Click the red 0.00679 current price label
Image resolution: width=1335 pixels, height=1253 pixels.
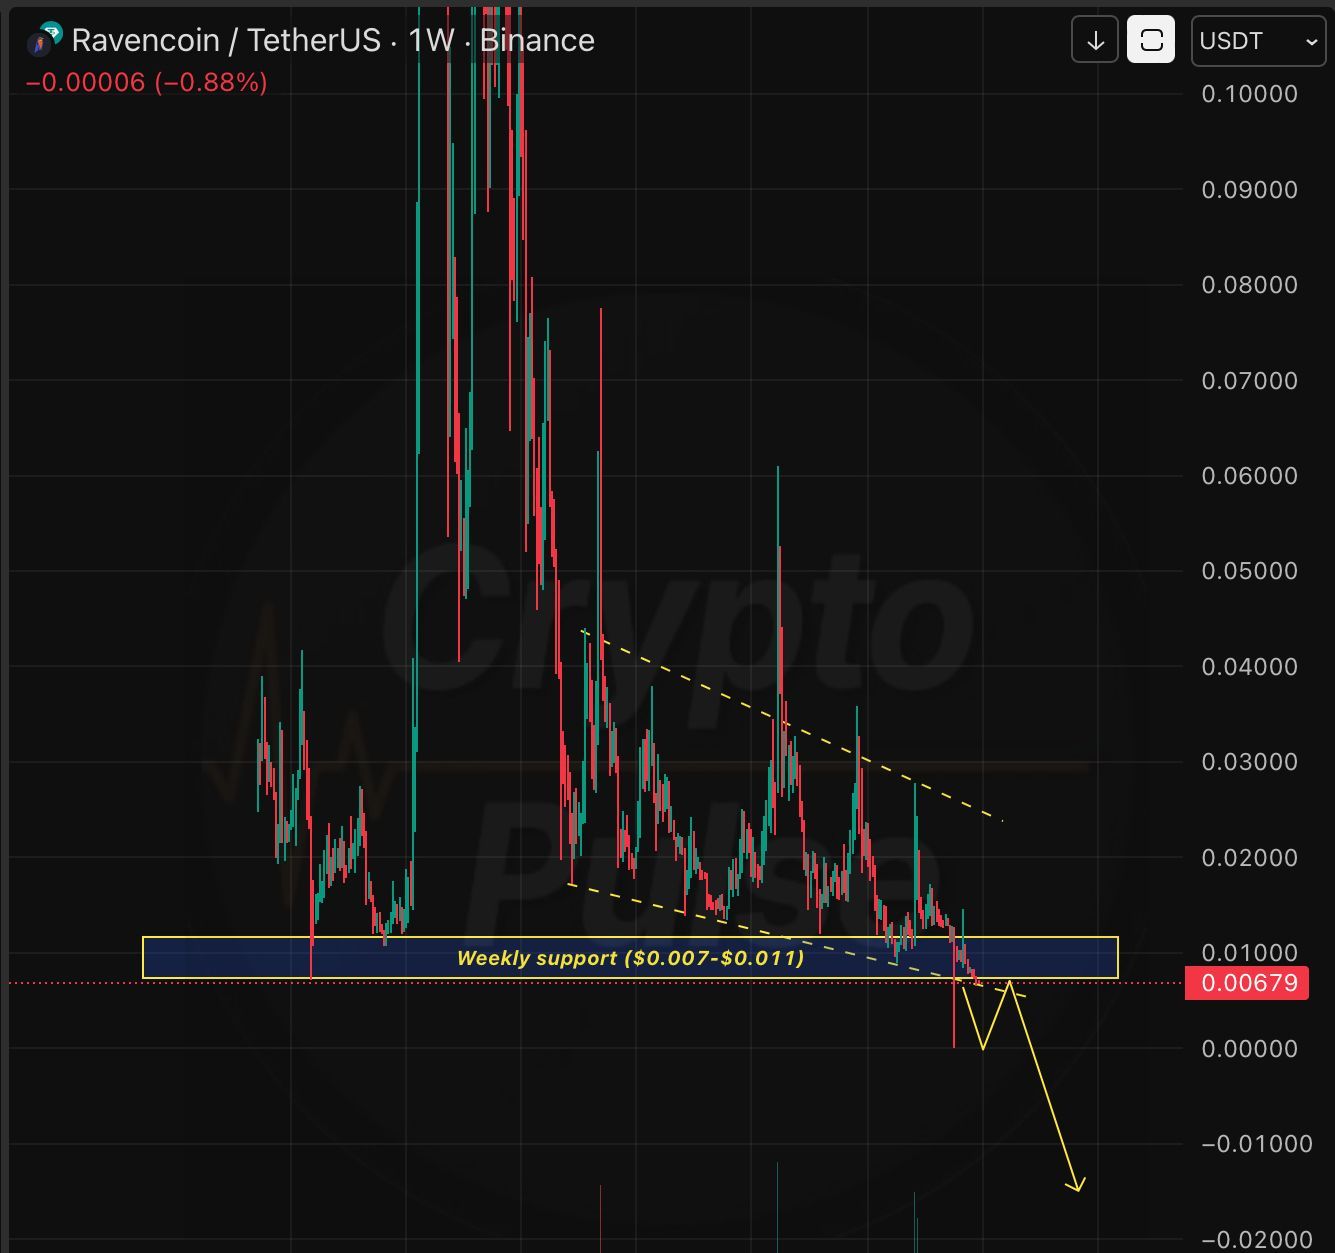[x=1246, y=983]
